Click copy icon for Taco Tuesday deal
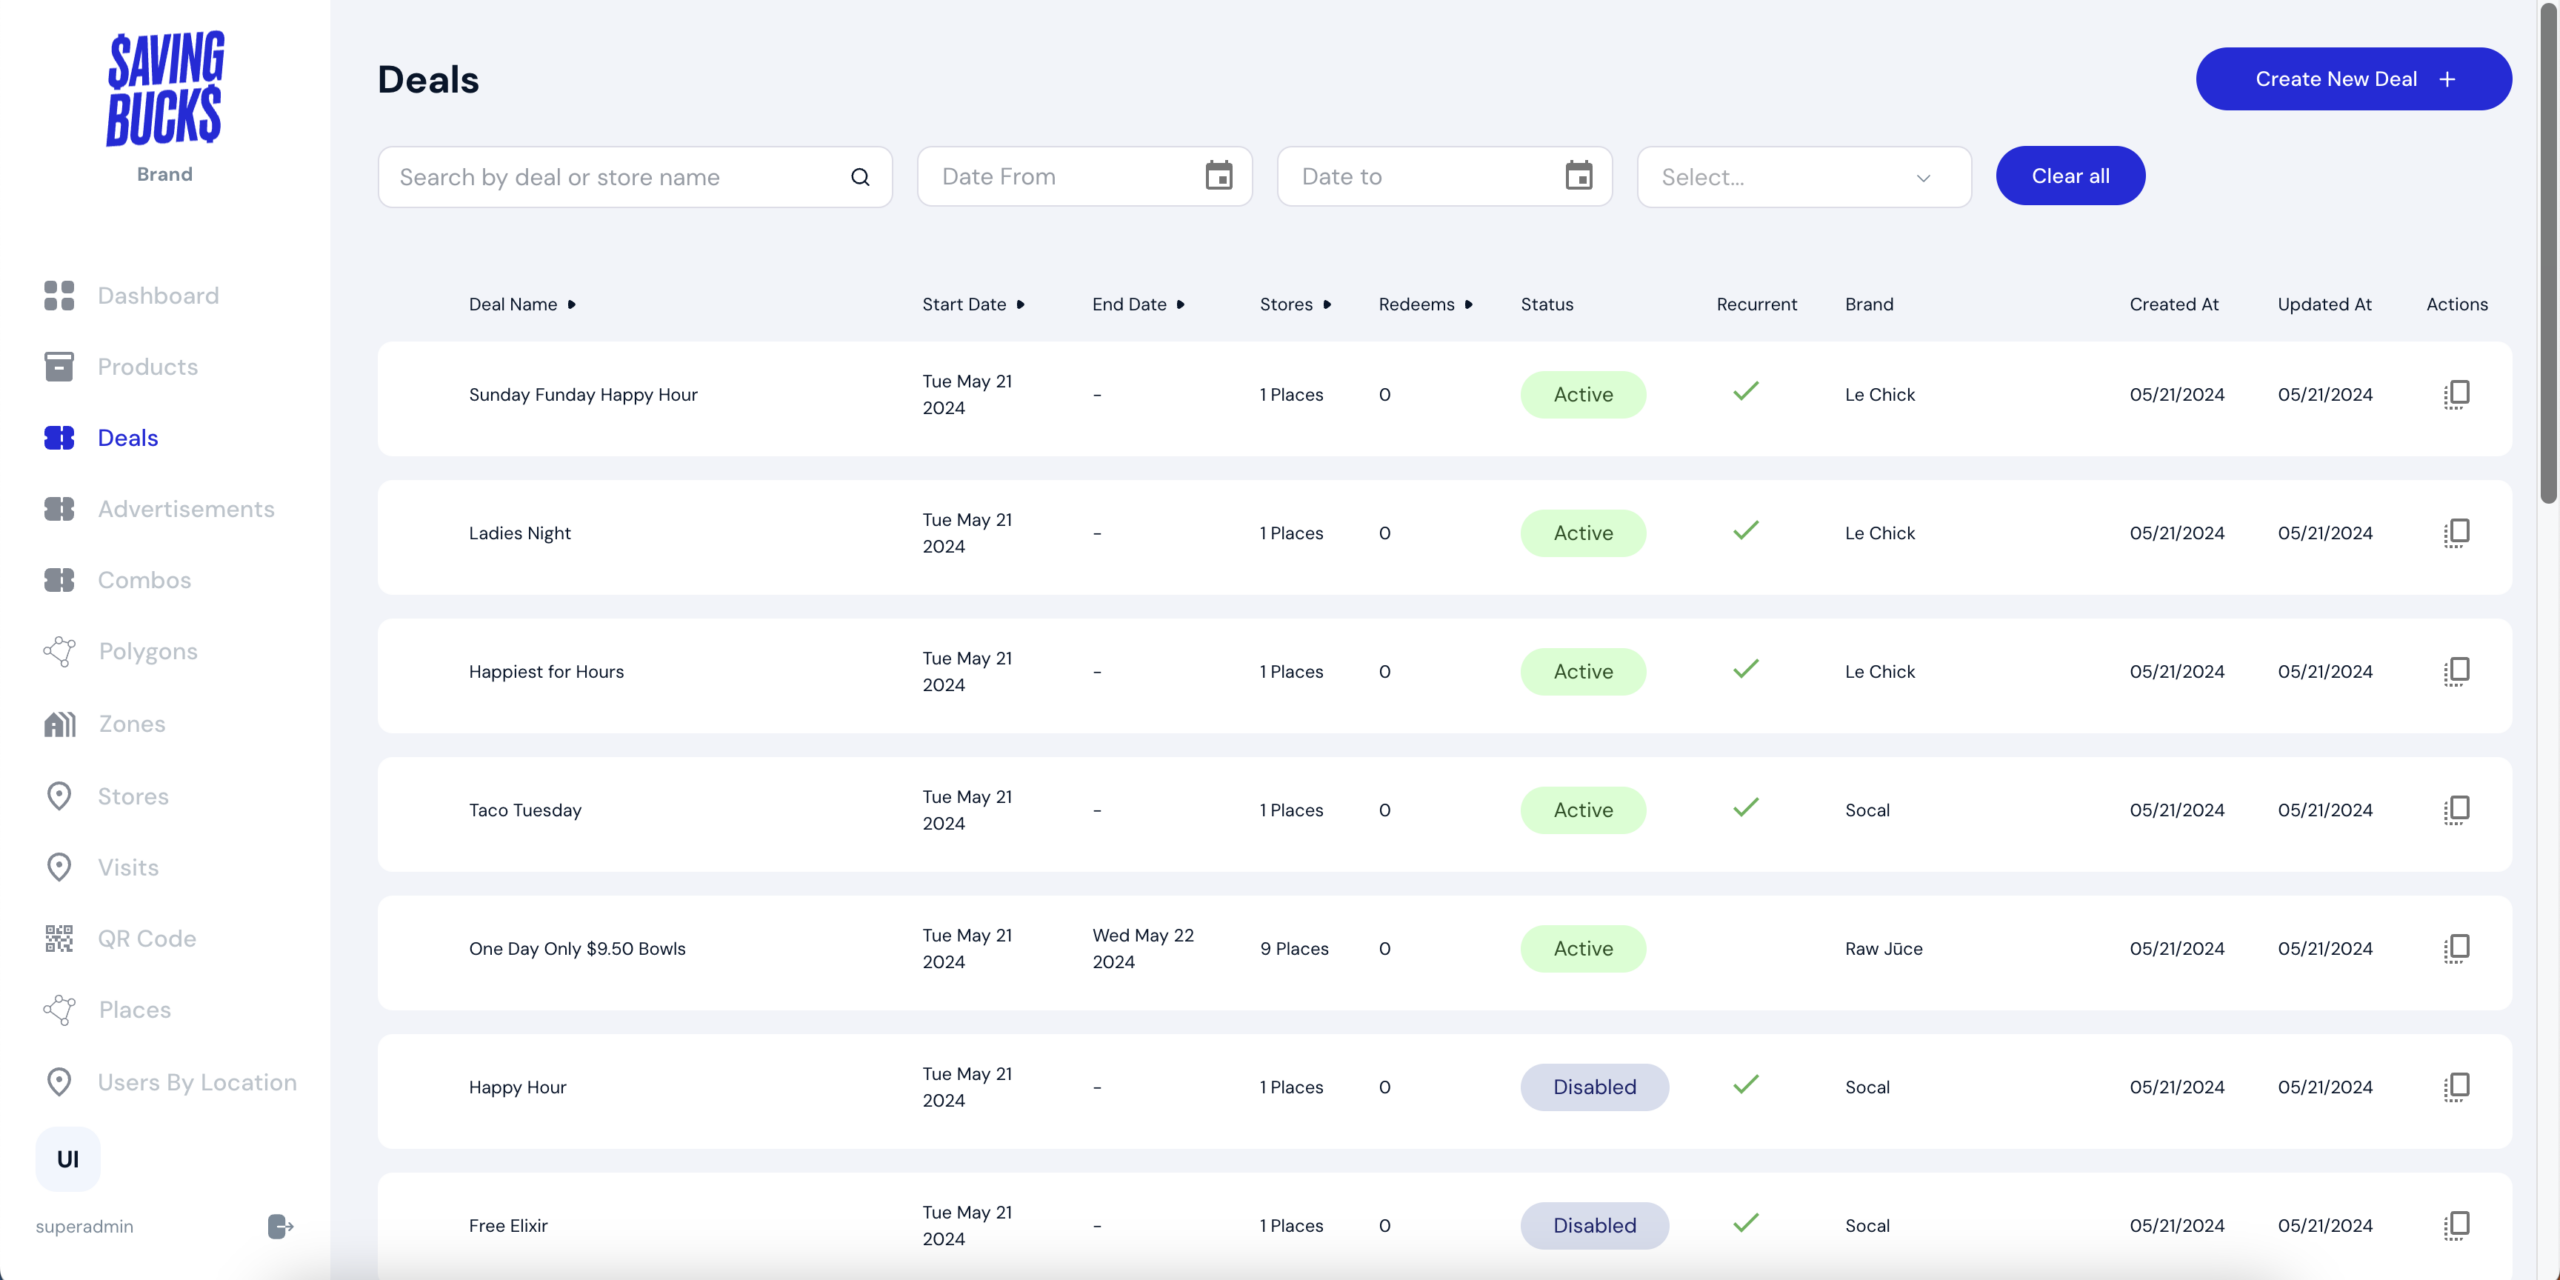 click(x=2456, y=810)
